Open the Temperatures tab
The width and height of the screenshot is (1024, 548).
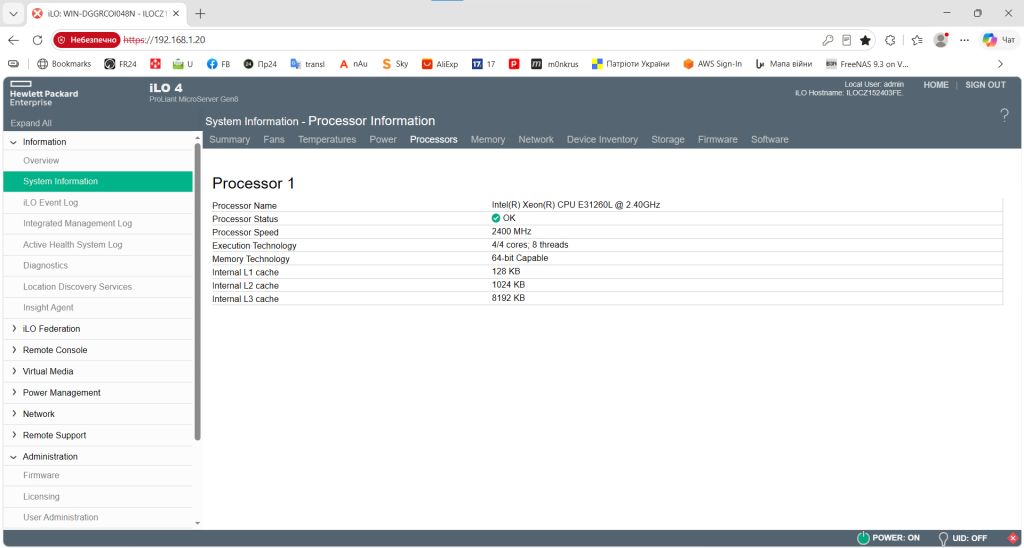tap(327, 139)
